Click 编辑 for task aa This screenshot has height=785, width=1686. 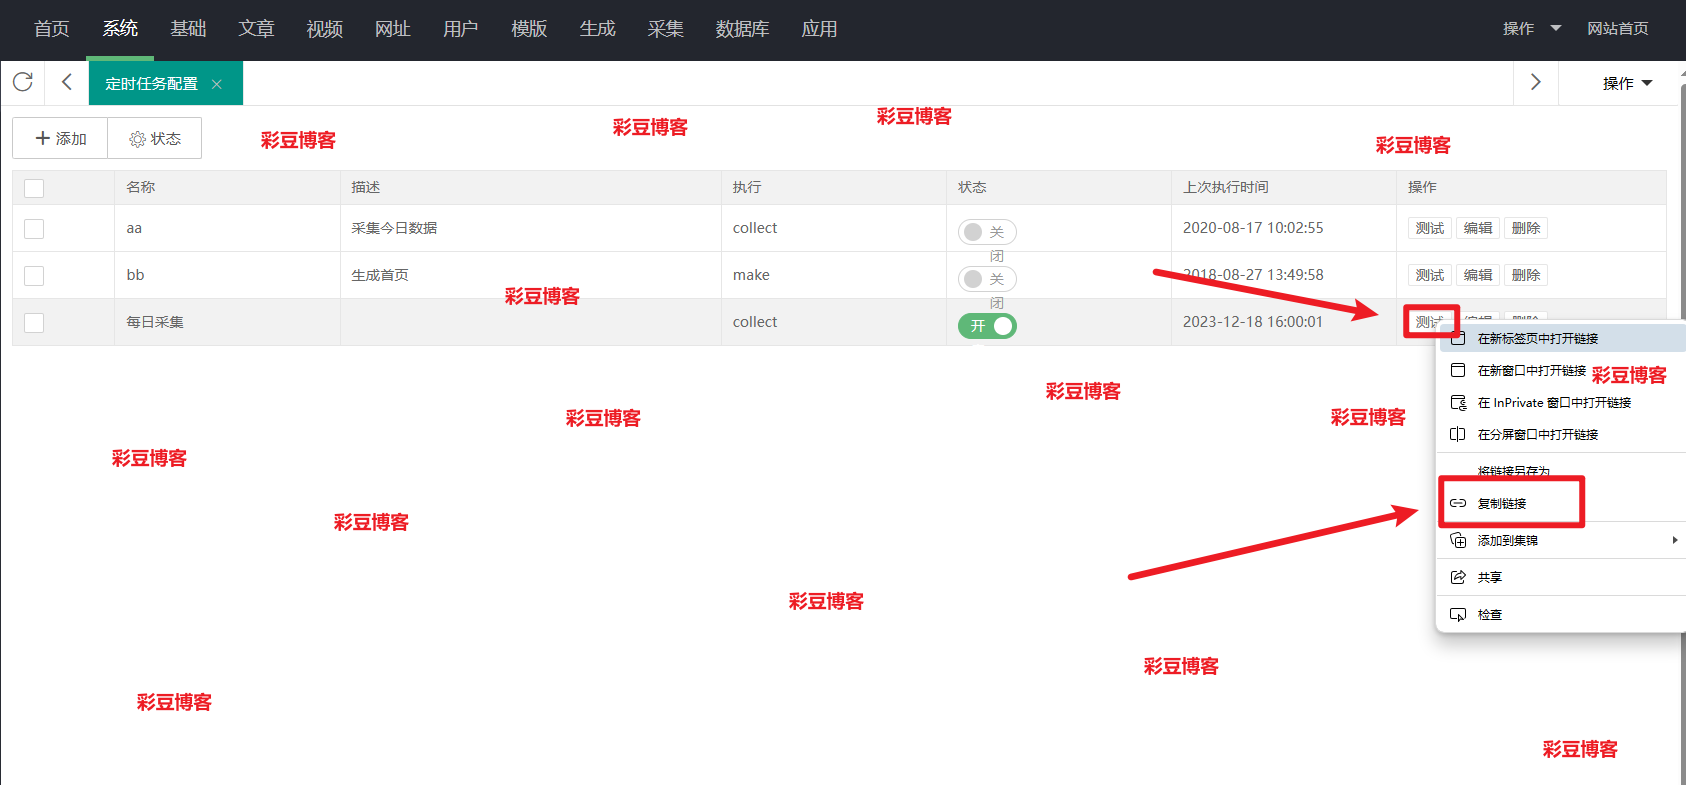[1478, 228]
